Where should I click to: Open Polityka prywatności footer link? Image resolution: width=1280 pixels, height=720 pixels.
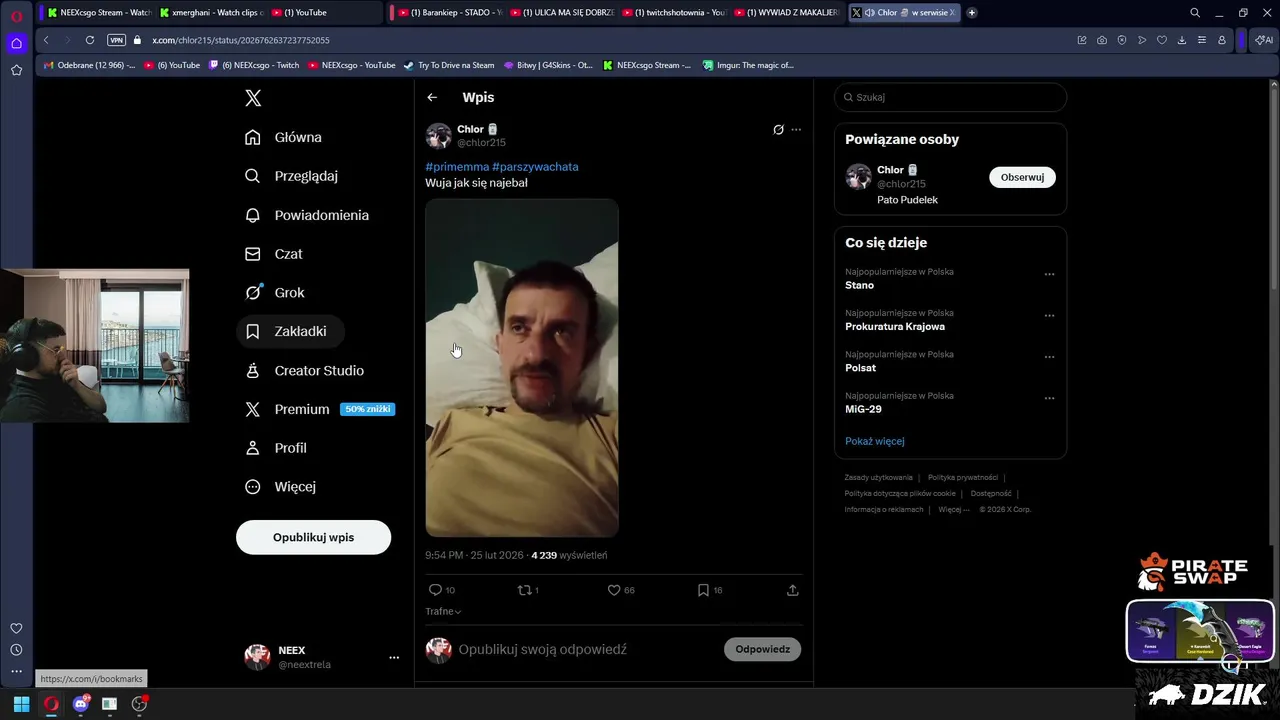(962, 478)
